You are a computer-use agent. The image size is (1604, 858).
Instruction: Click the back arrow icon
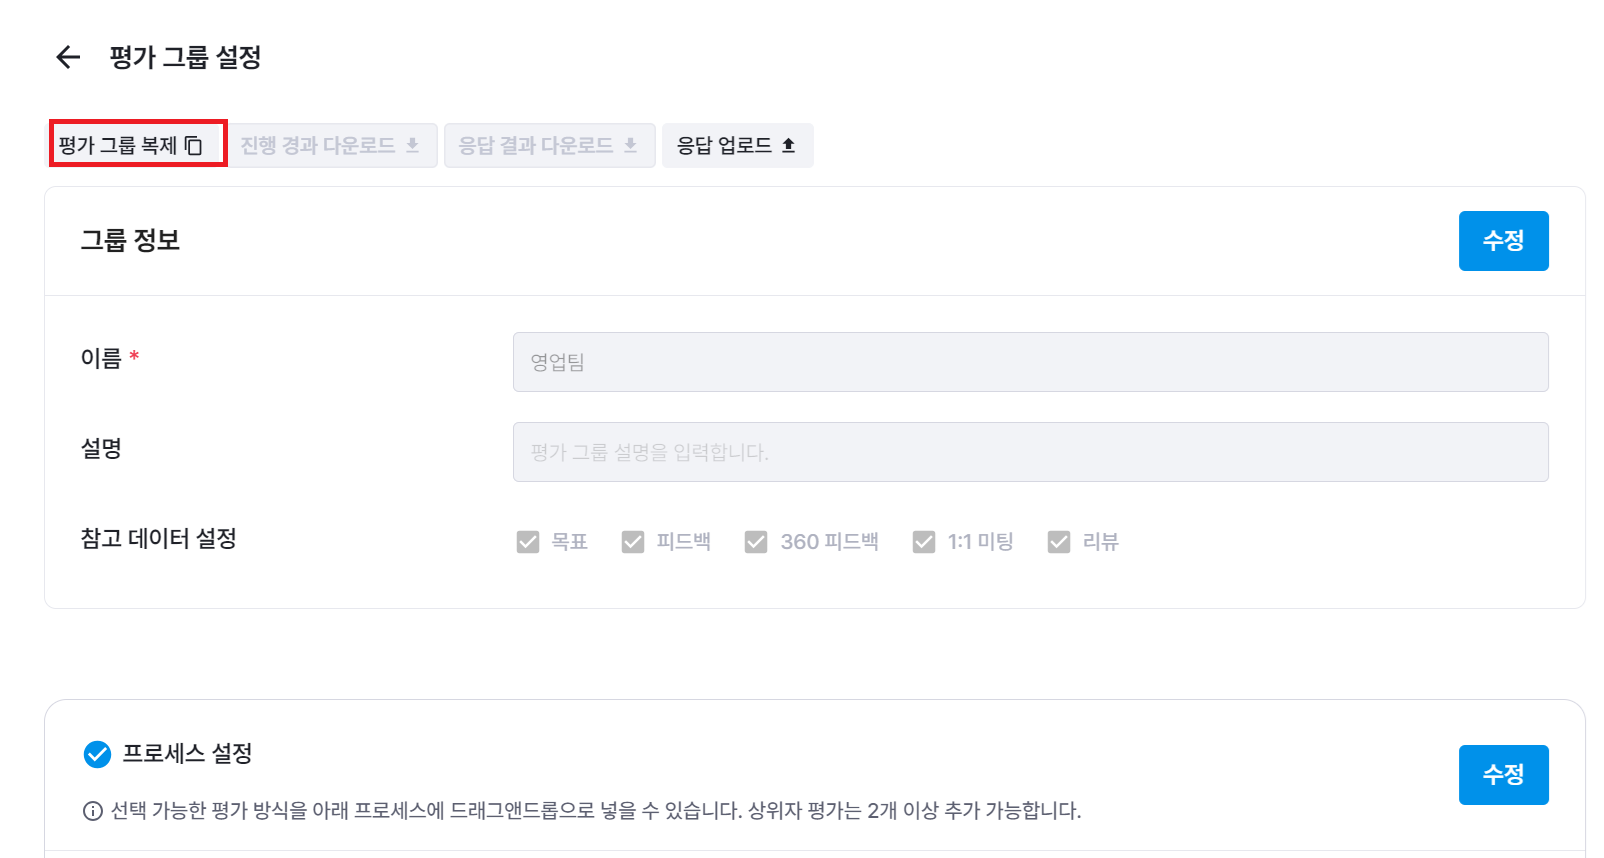pyautogui.click(x=68, y=57)
